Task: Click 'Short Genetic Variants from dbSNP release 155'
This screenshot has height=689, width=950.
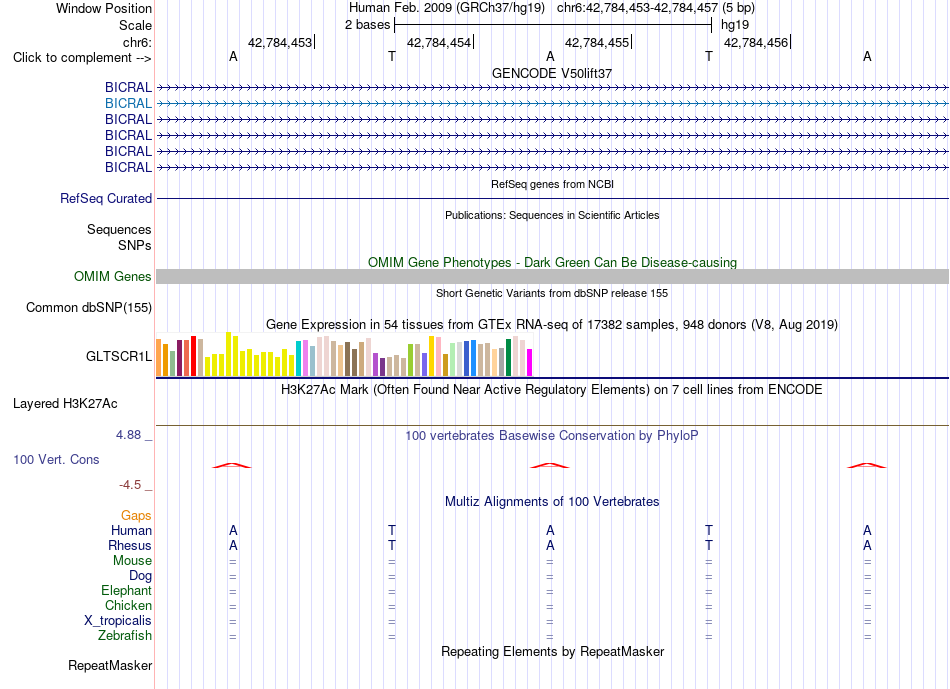Action: point(552,293)
